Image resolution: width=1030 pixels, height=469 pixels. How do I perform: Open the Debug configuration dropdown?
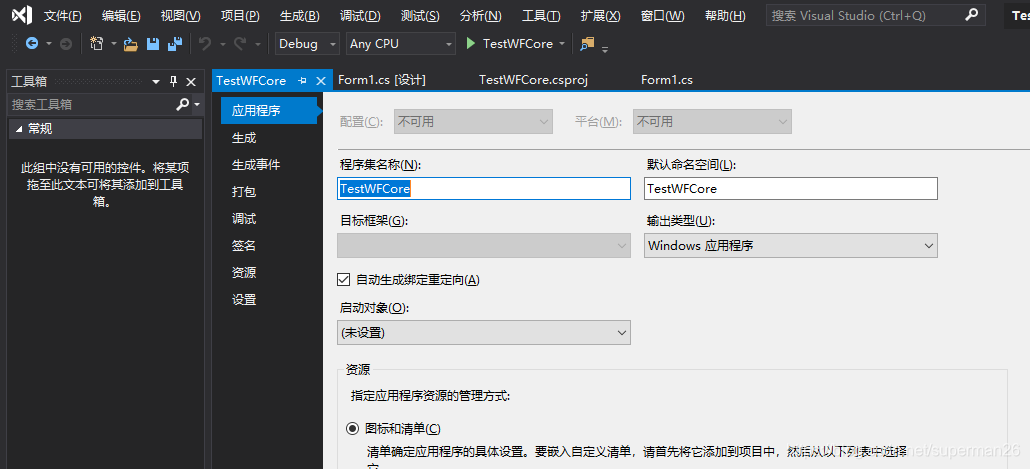307,43
